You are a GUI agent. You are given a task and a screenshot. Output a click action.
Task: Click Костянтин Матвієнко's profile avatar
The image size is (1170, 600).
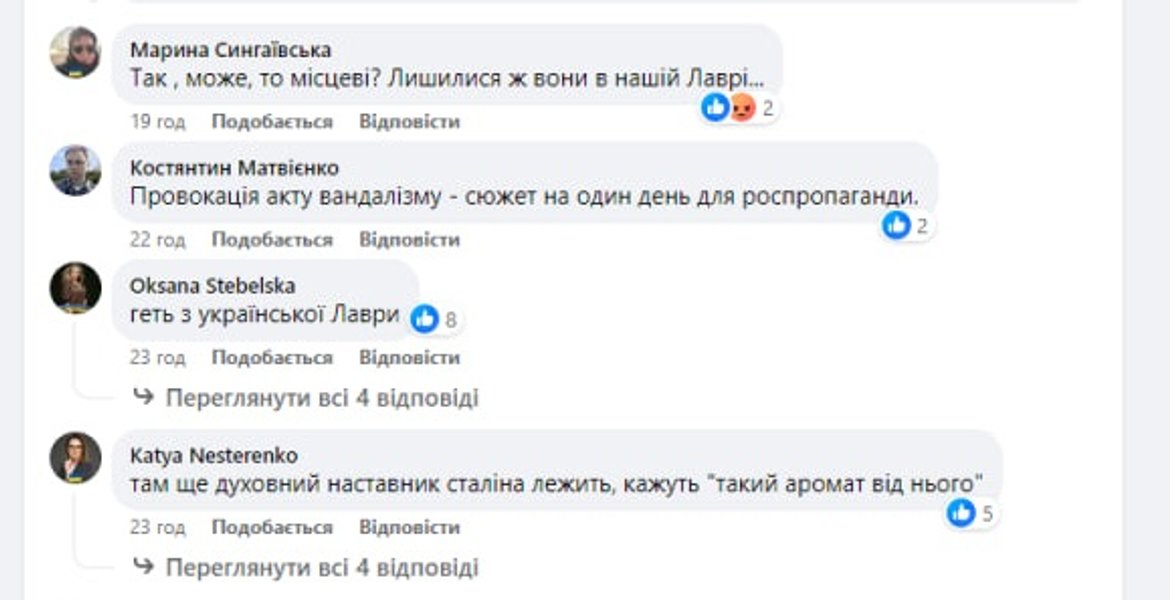point(76,170)
